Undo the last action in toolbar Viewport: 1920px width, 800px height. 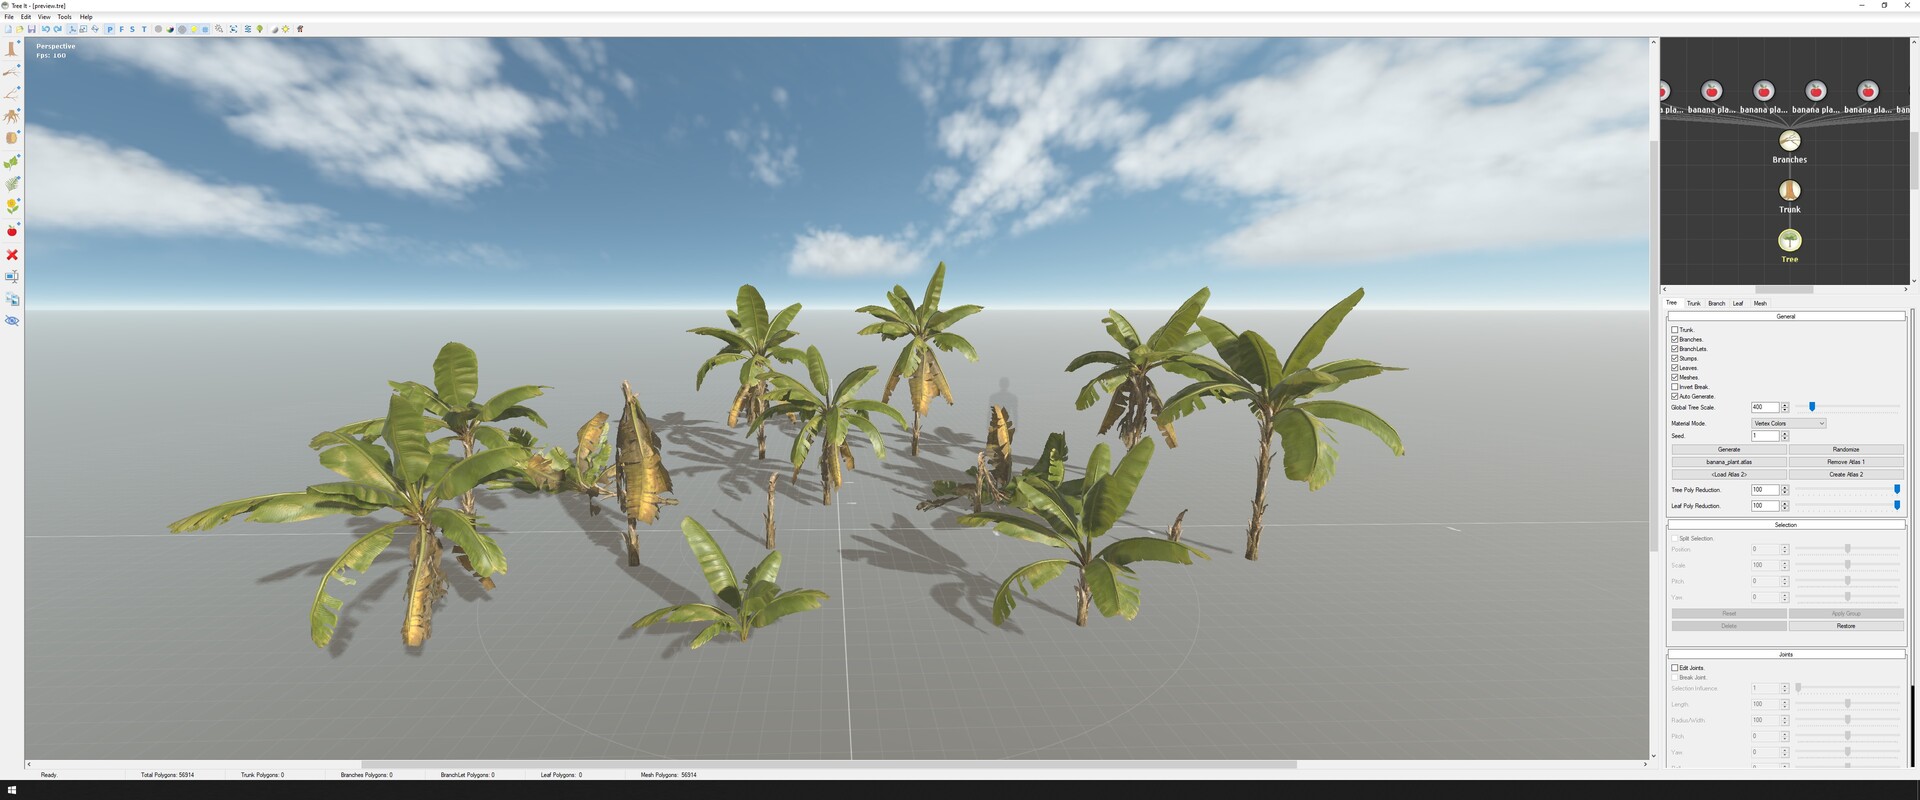click(x=46, y=29)
